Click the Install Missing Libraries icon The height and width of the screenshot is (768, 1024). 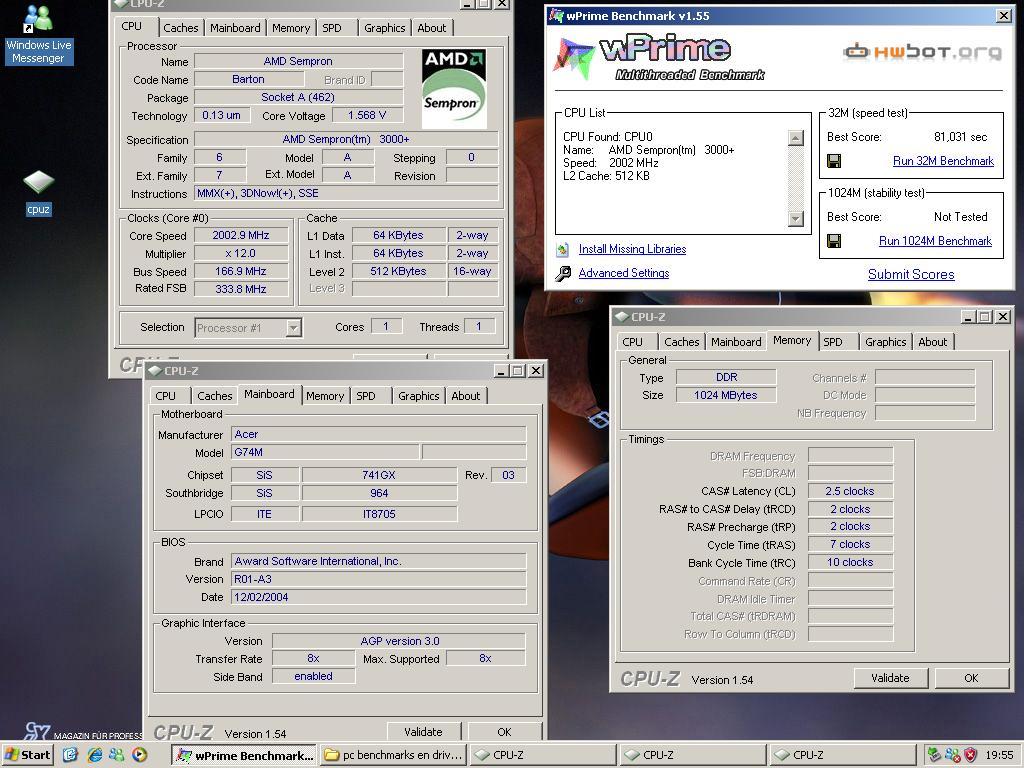click(562, 249)
